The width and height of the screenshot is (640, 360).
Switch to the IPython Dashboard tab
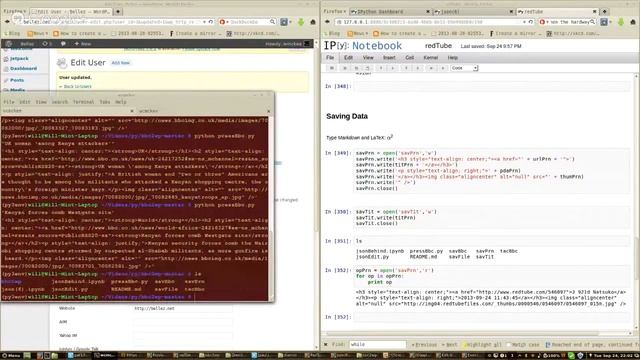point(391,11)
